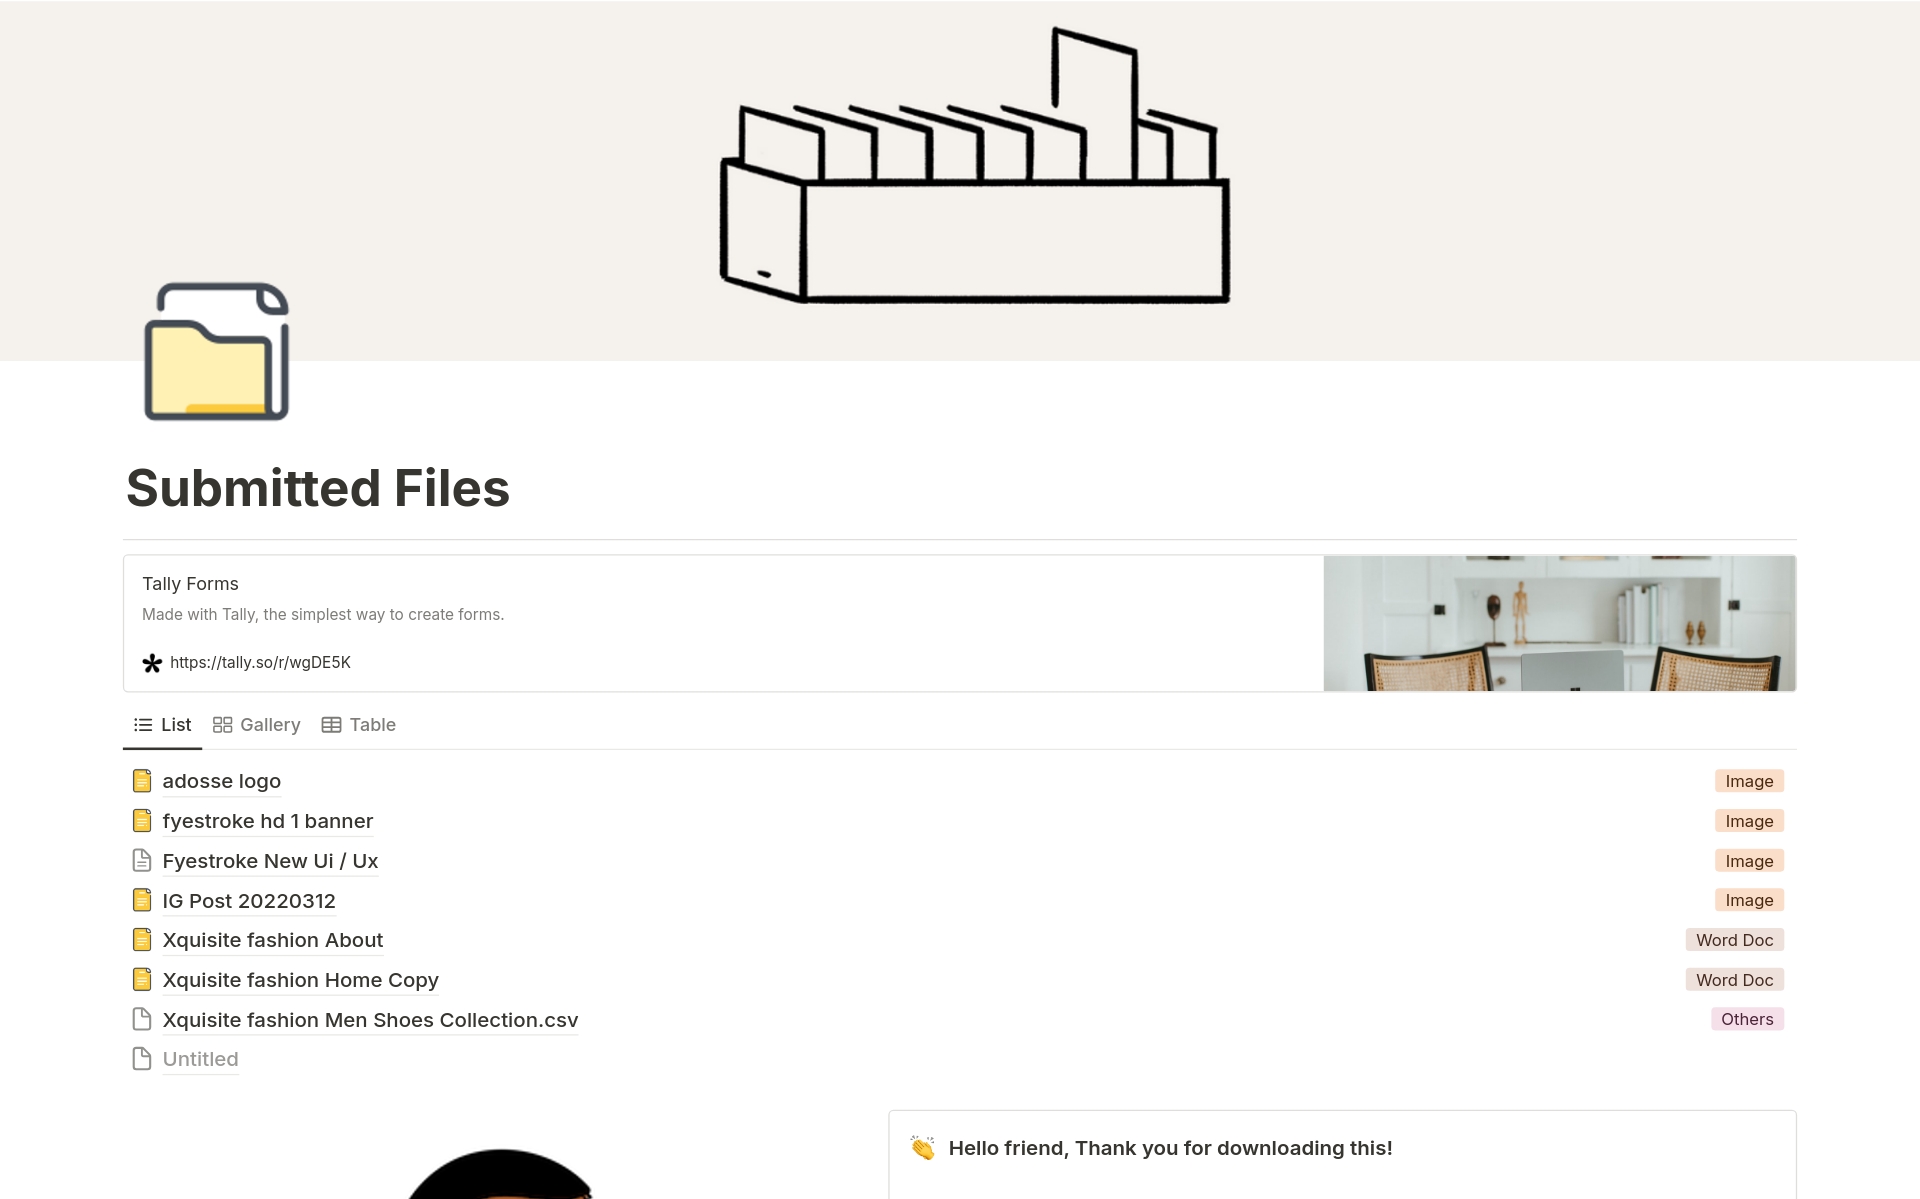
Task: Click the Image tag on adosse logo entry
Action: tap(1749, 780)
